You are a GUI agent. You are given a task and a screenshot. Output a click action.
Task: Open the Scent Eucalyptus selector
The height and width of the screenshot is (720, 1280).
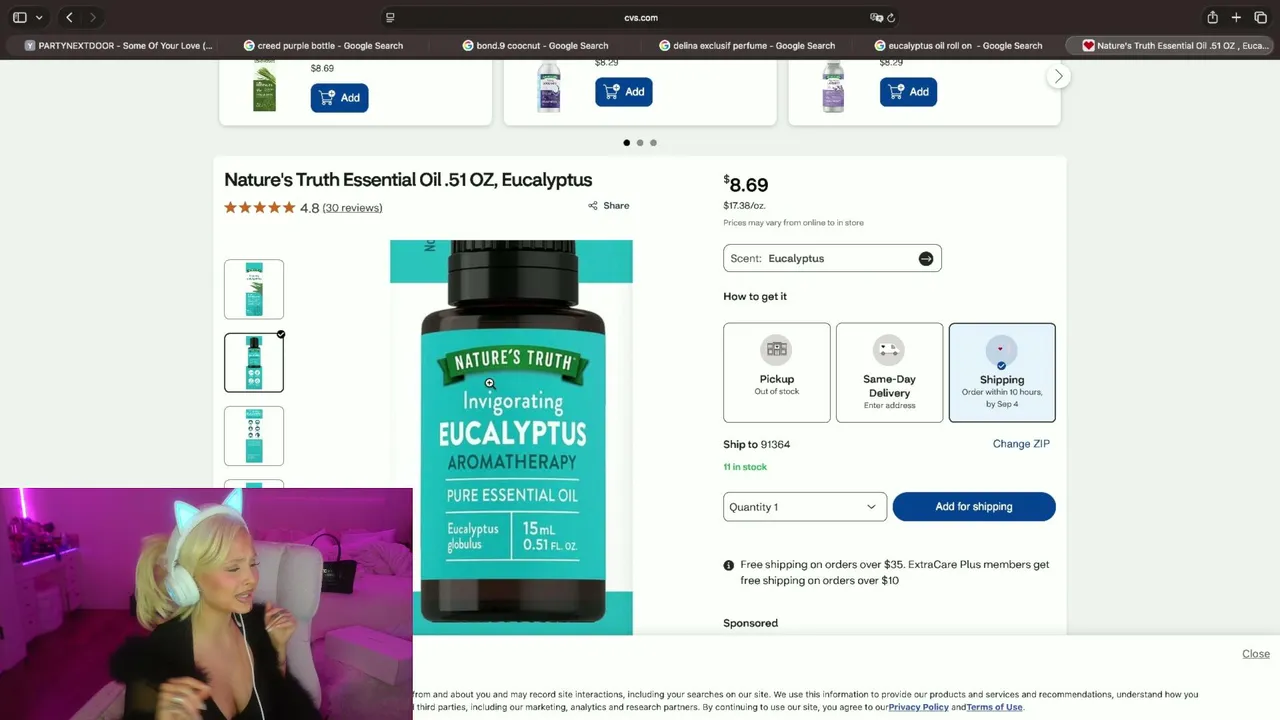(832, 258)
